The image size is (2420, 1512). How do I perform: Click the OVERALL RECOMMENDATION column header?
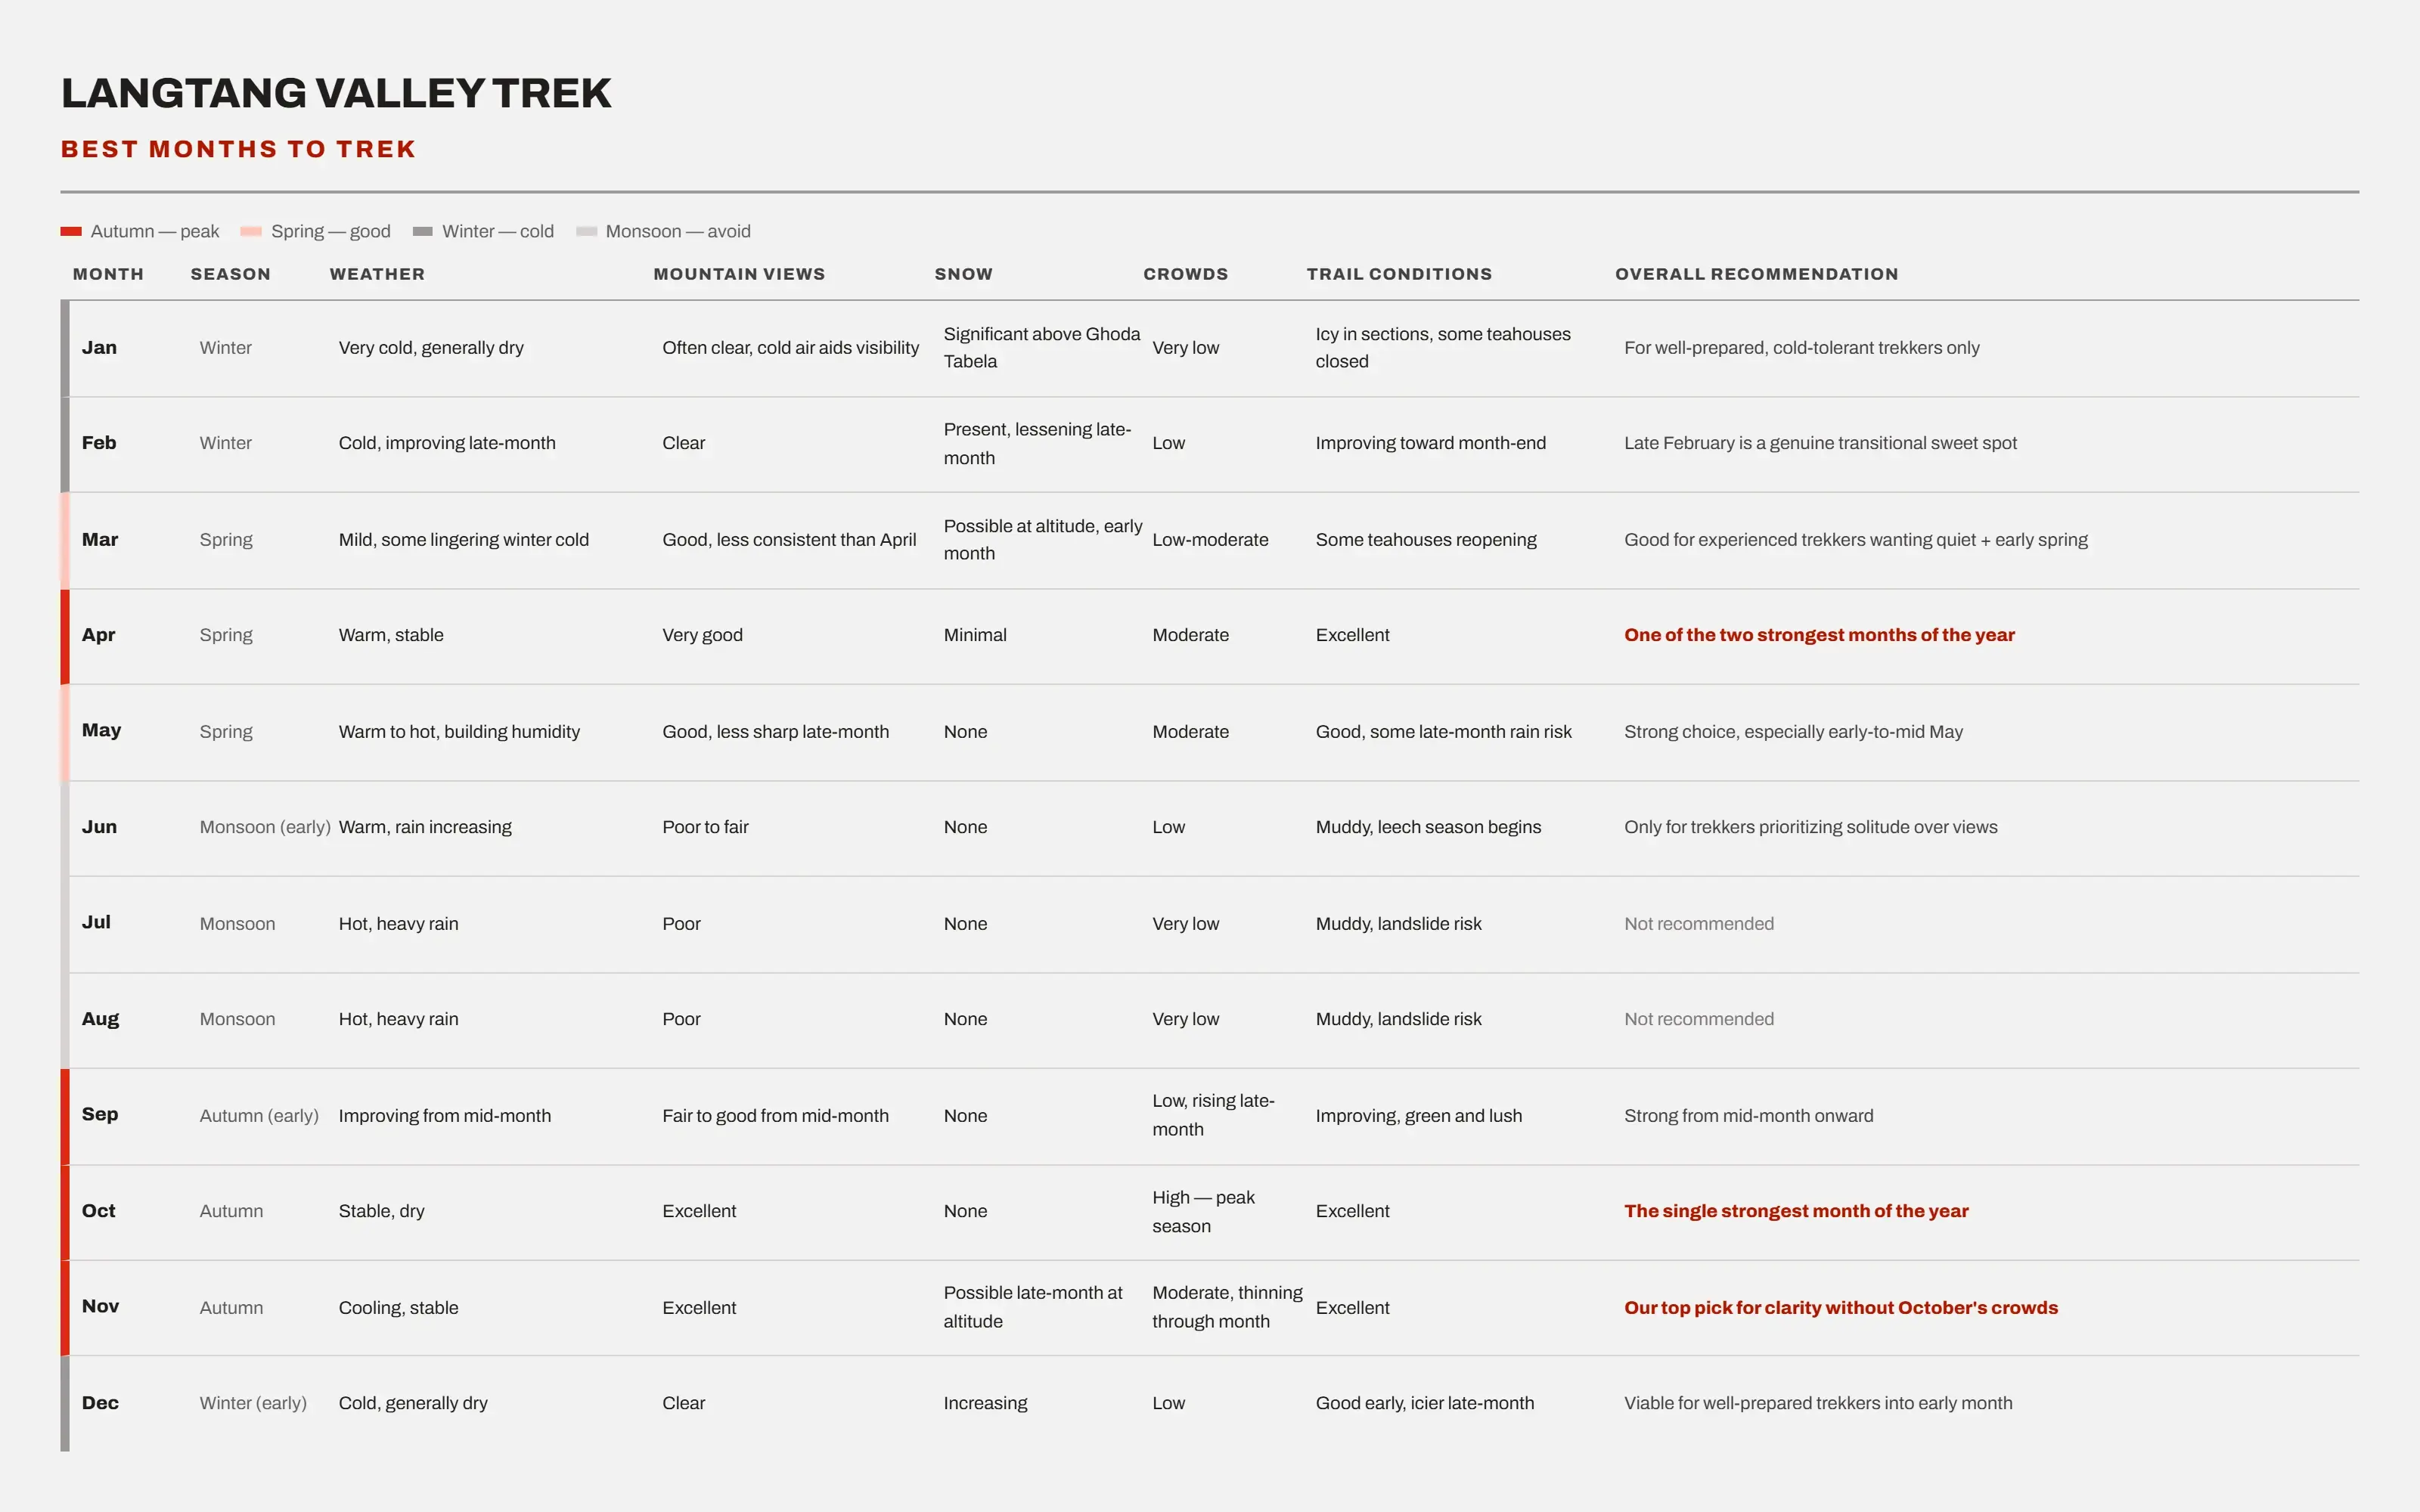1756,274
